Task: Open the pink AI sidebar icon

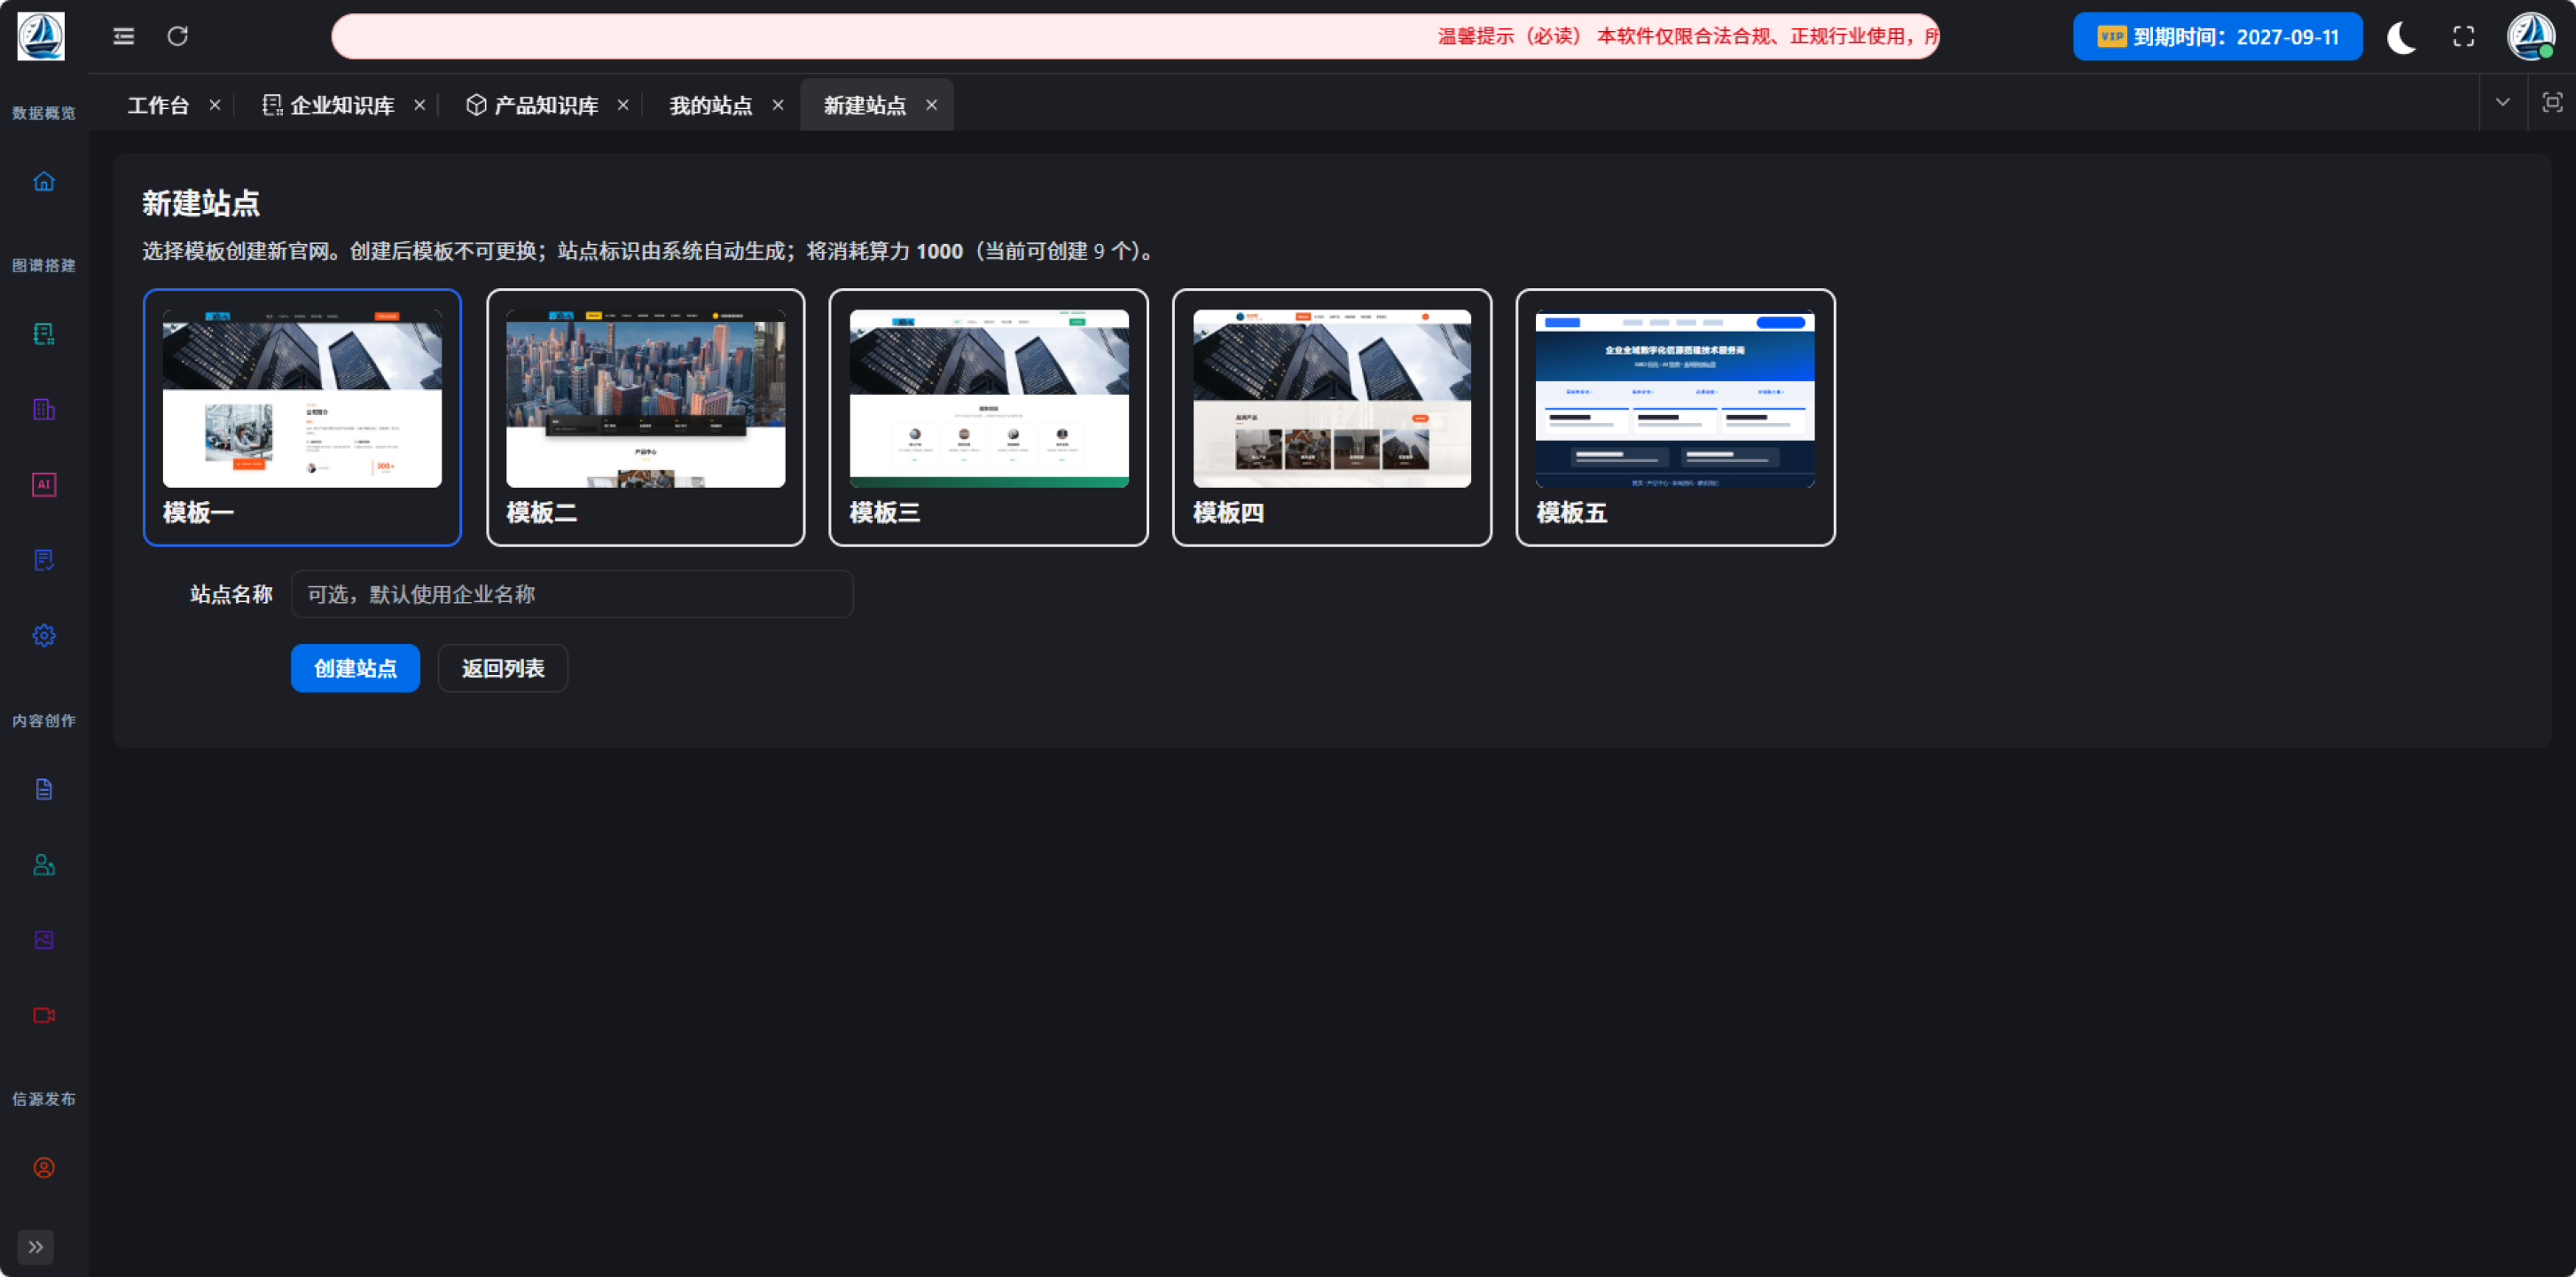Action: click(x=44, y=484)
